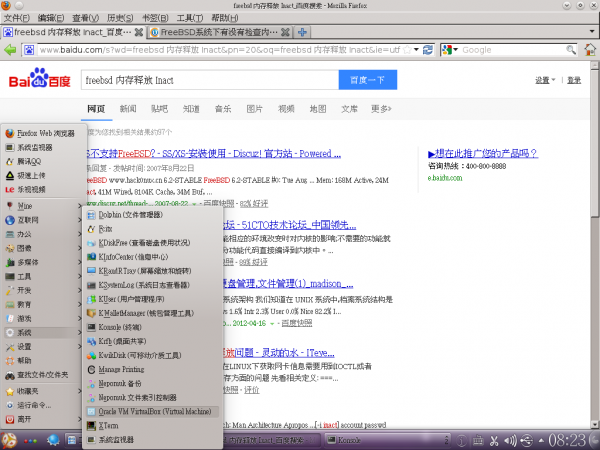The height and width of the screenshot is (450, 600).
Task: Open KWalletManager wallet tool
Action: [152, 313]
